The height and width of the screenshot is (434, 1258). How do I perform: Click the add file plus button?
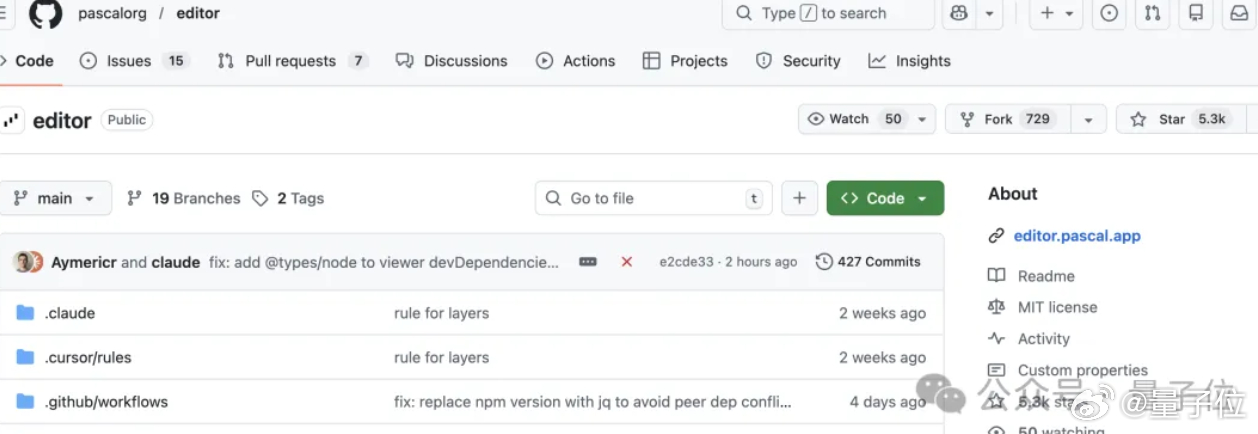799,198
